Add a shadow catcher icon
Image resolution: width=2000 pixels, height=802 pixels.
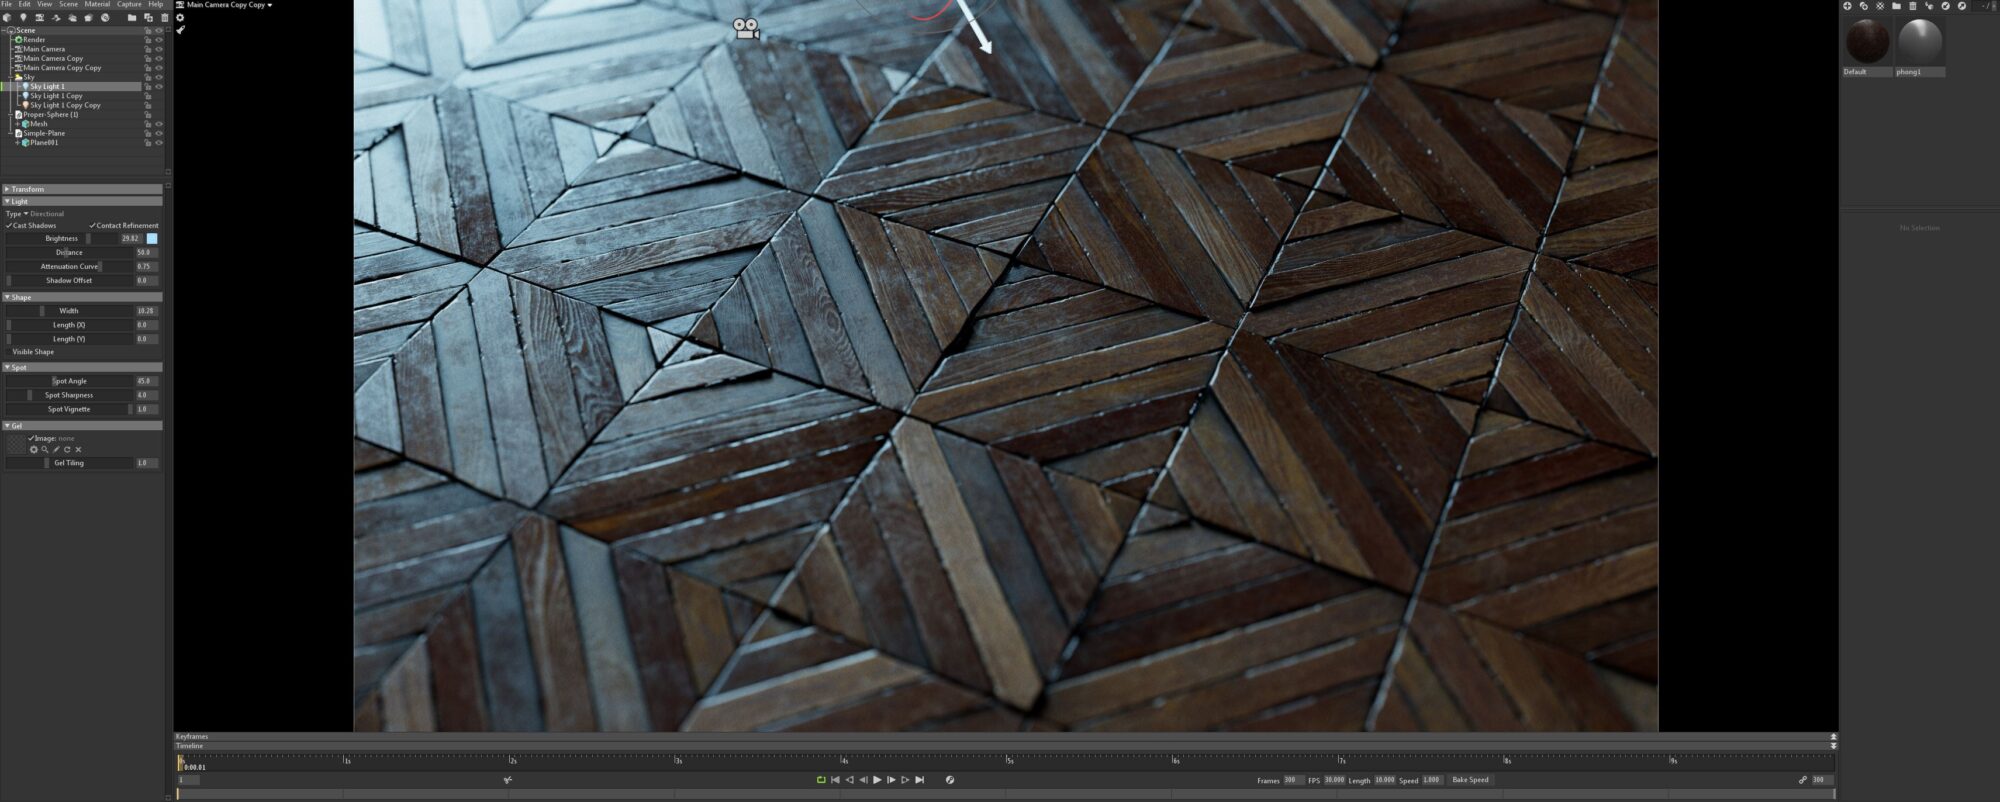[x=56, y=17]
